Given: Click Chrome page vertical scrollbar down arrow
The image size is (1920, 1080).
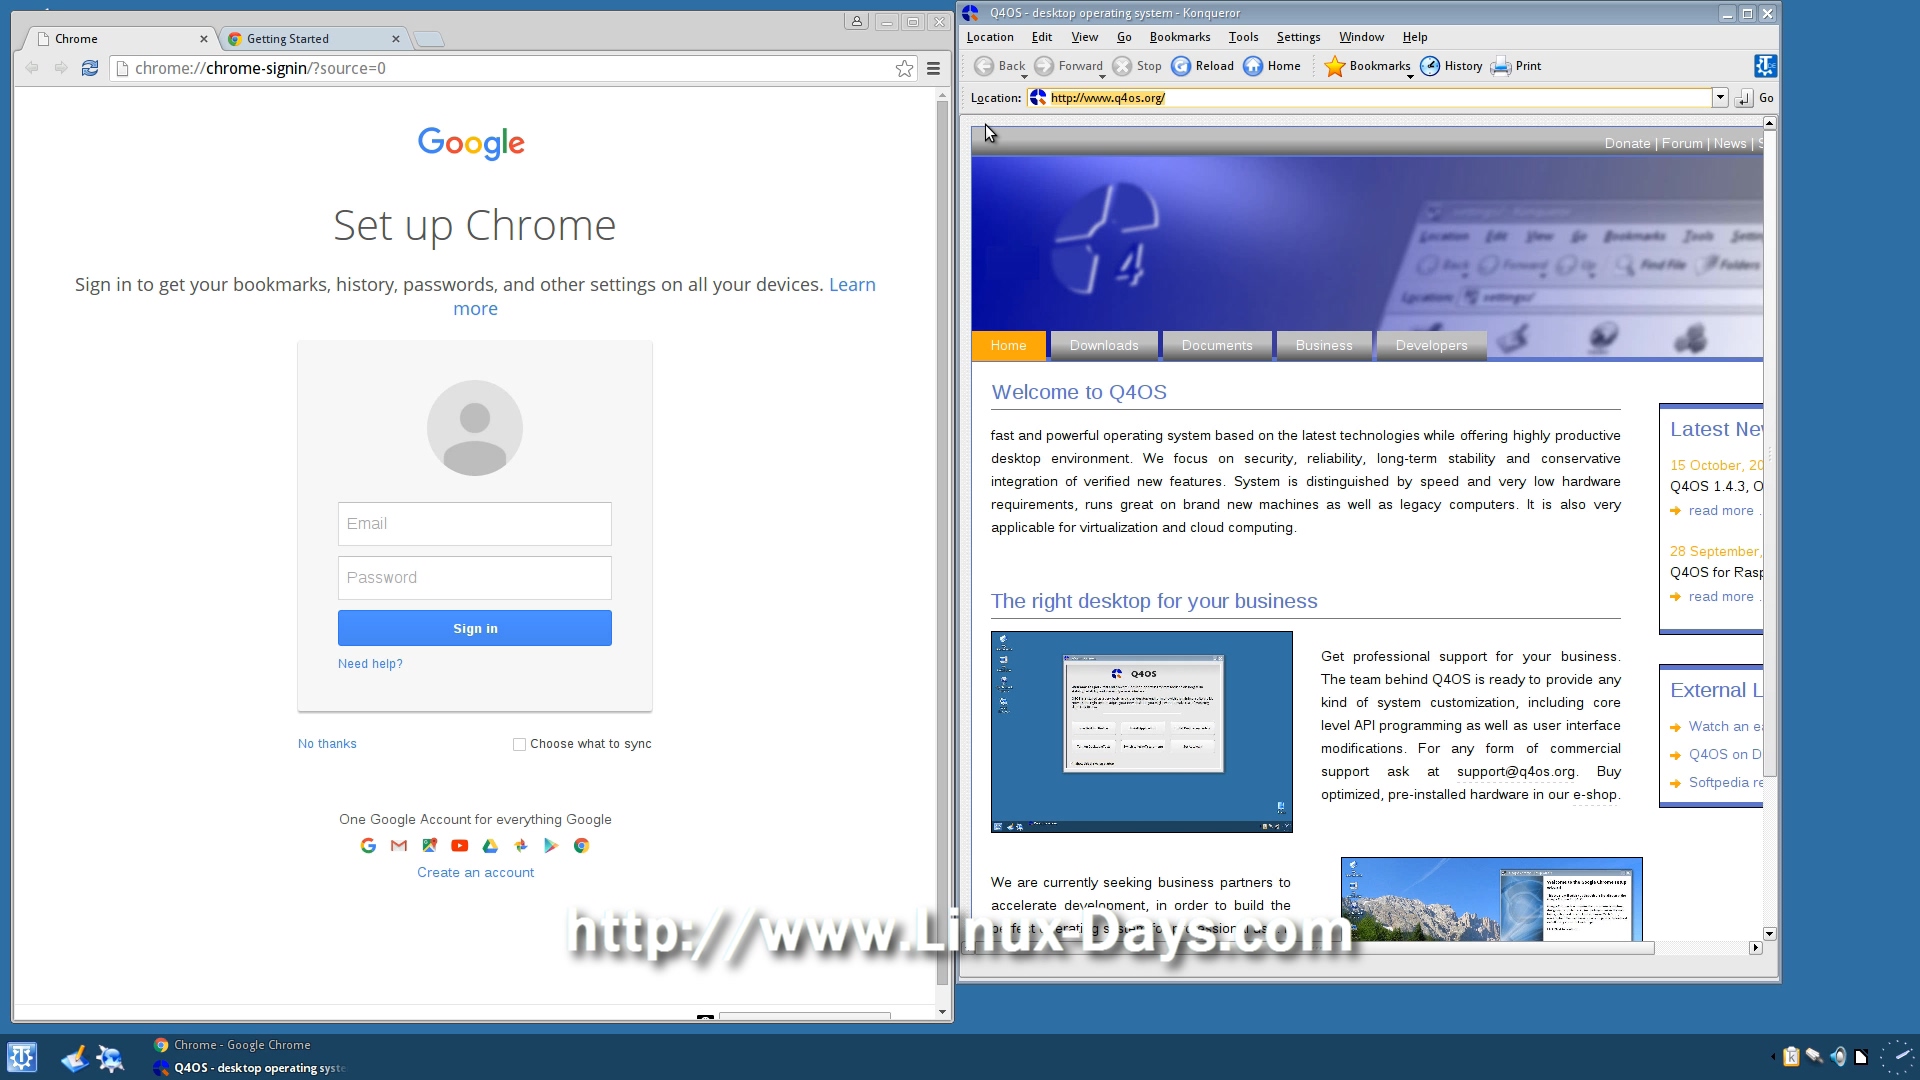Looking at the screenshot, I should pyautogui.click(x=942, y=1012).
